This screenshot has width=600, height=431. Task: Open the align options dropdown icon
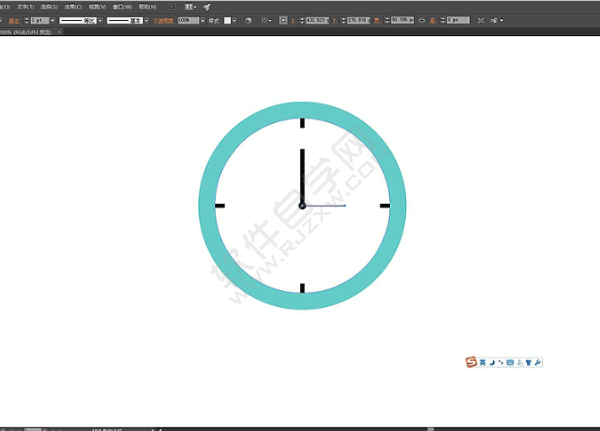coord(266,20)
